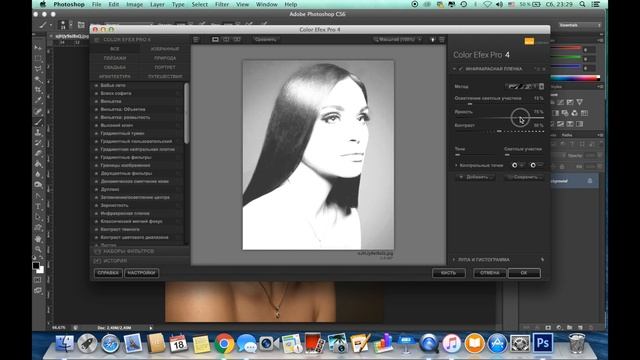The width and height of the screenshot is (640, 360).
Task: Click the add negative control point icon
Action: (533, 165)
